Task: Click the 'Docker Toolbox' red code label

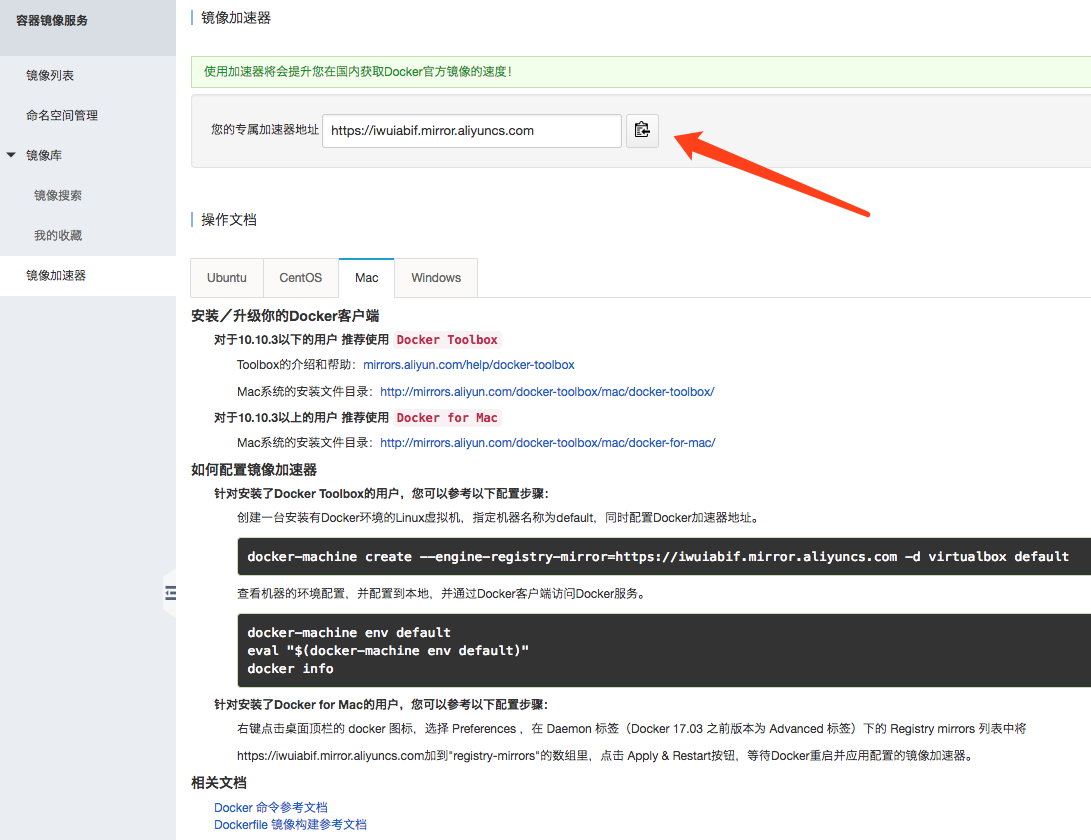Action: point(447,340)
